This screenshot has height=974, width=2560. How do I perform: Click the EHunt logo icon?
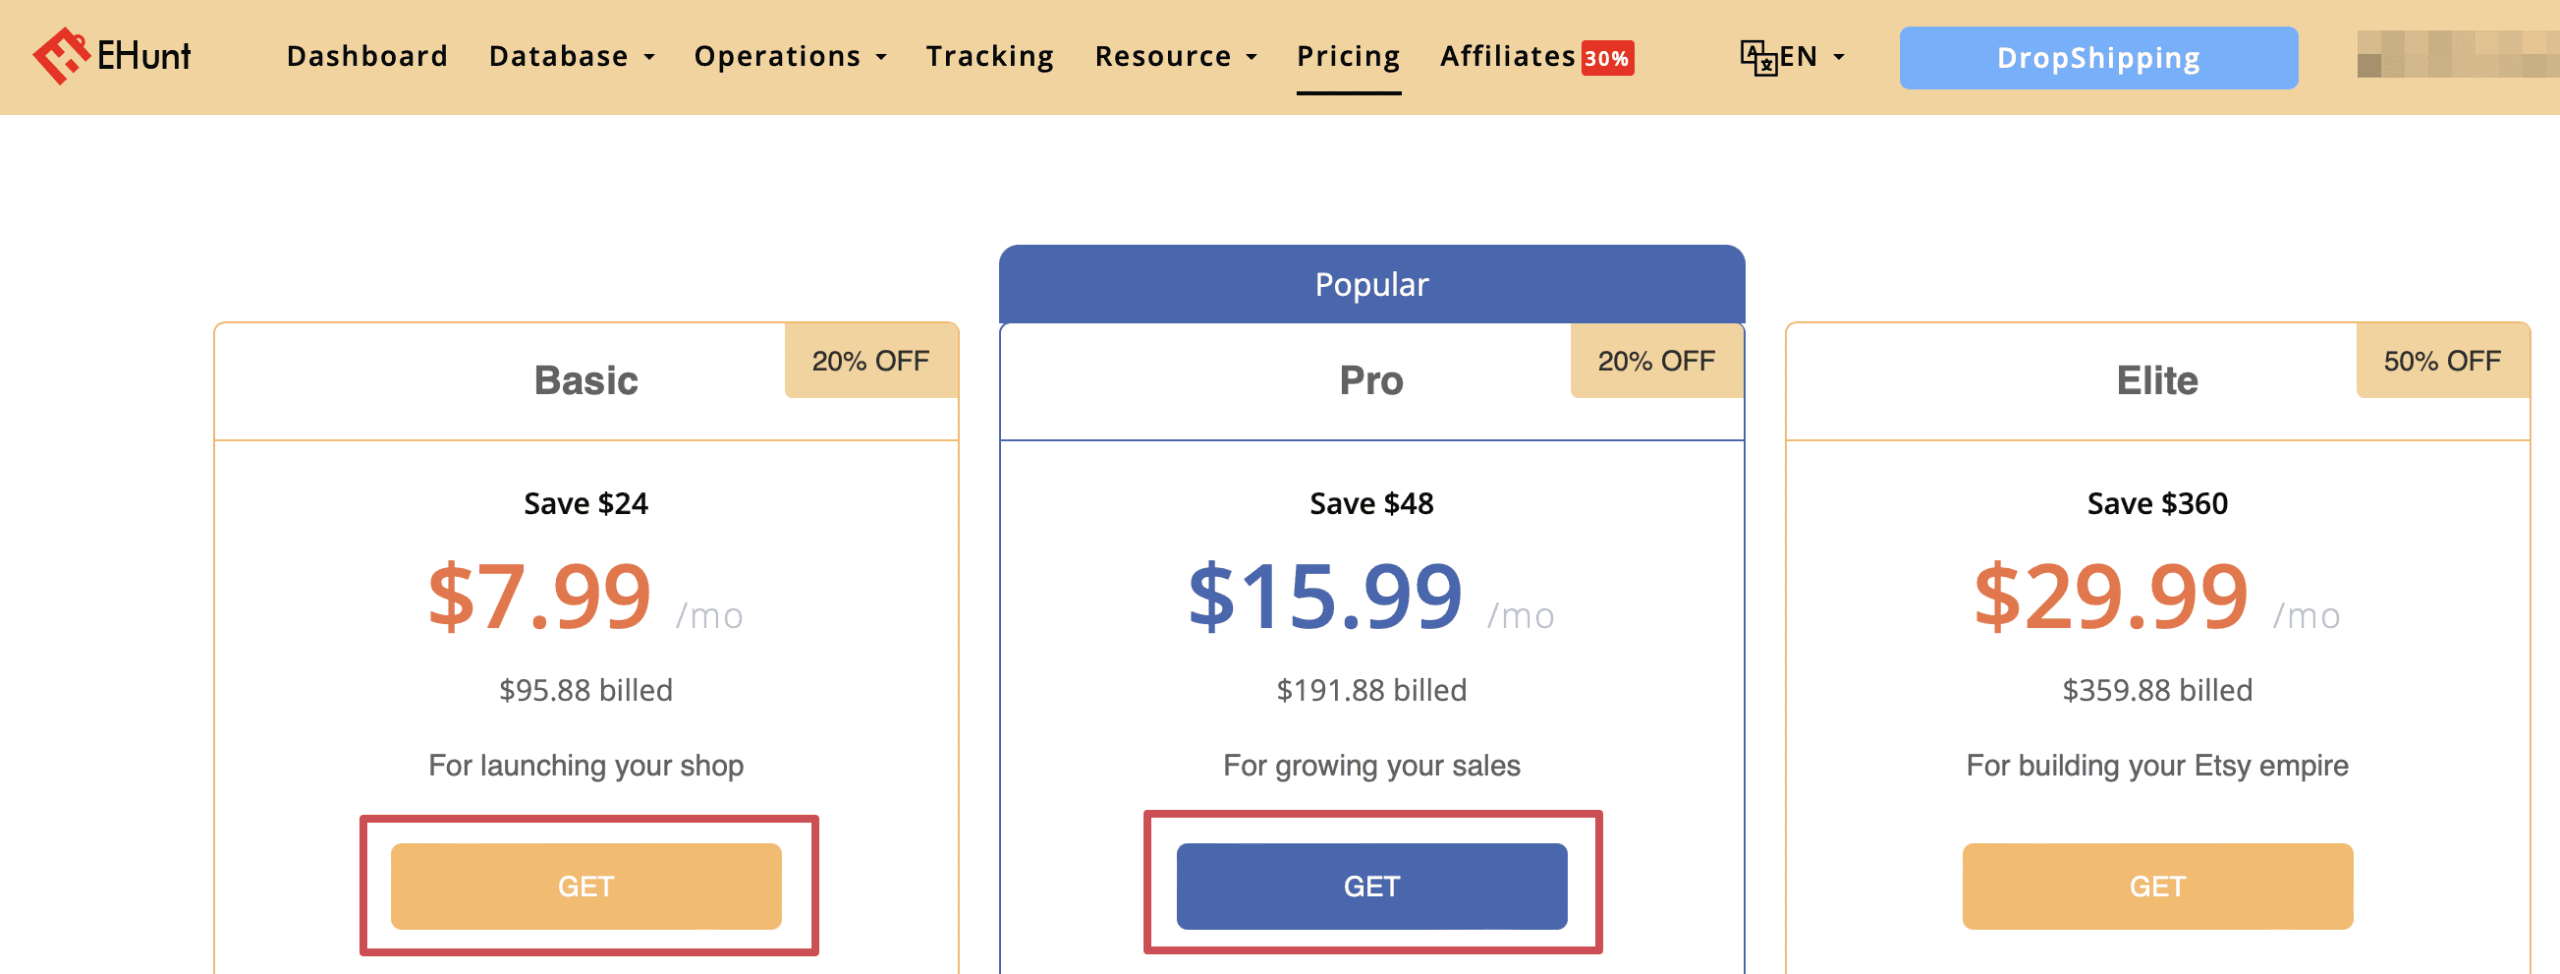pyautogui.click(x=60, y=55)
